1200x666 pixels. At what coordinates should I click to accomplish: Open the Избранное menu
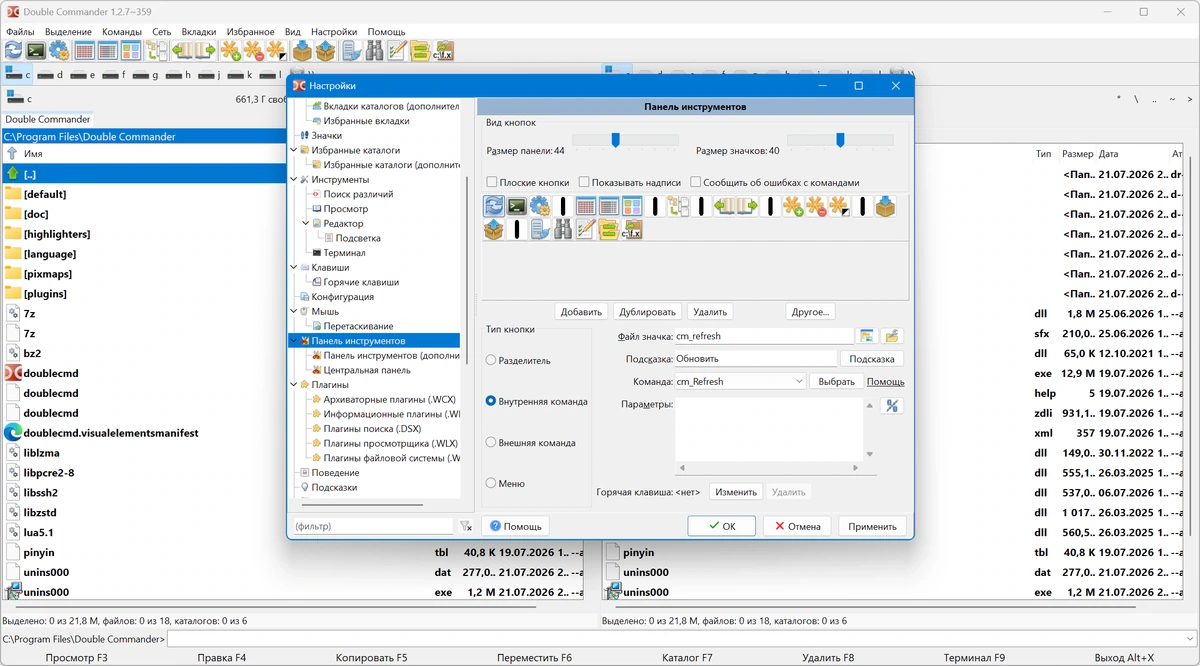click(251, 32)
